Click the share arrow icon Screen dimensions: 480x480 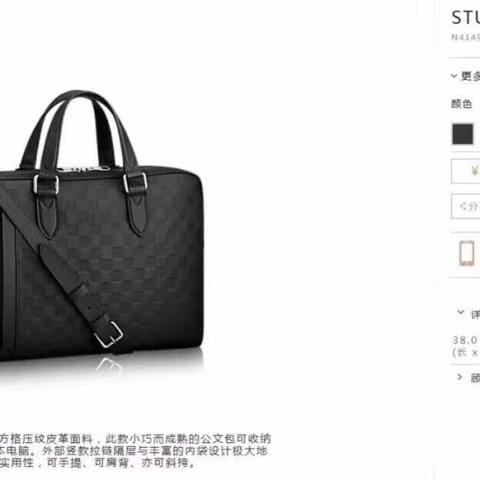(463, 207)
